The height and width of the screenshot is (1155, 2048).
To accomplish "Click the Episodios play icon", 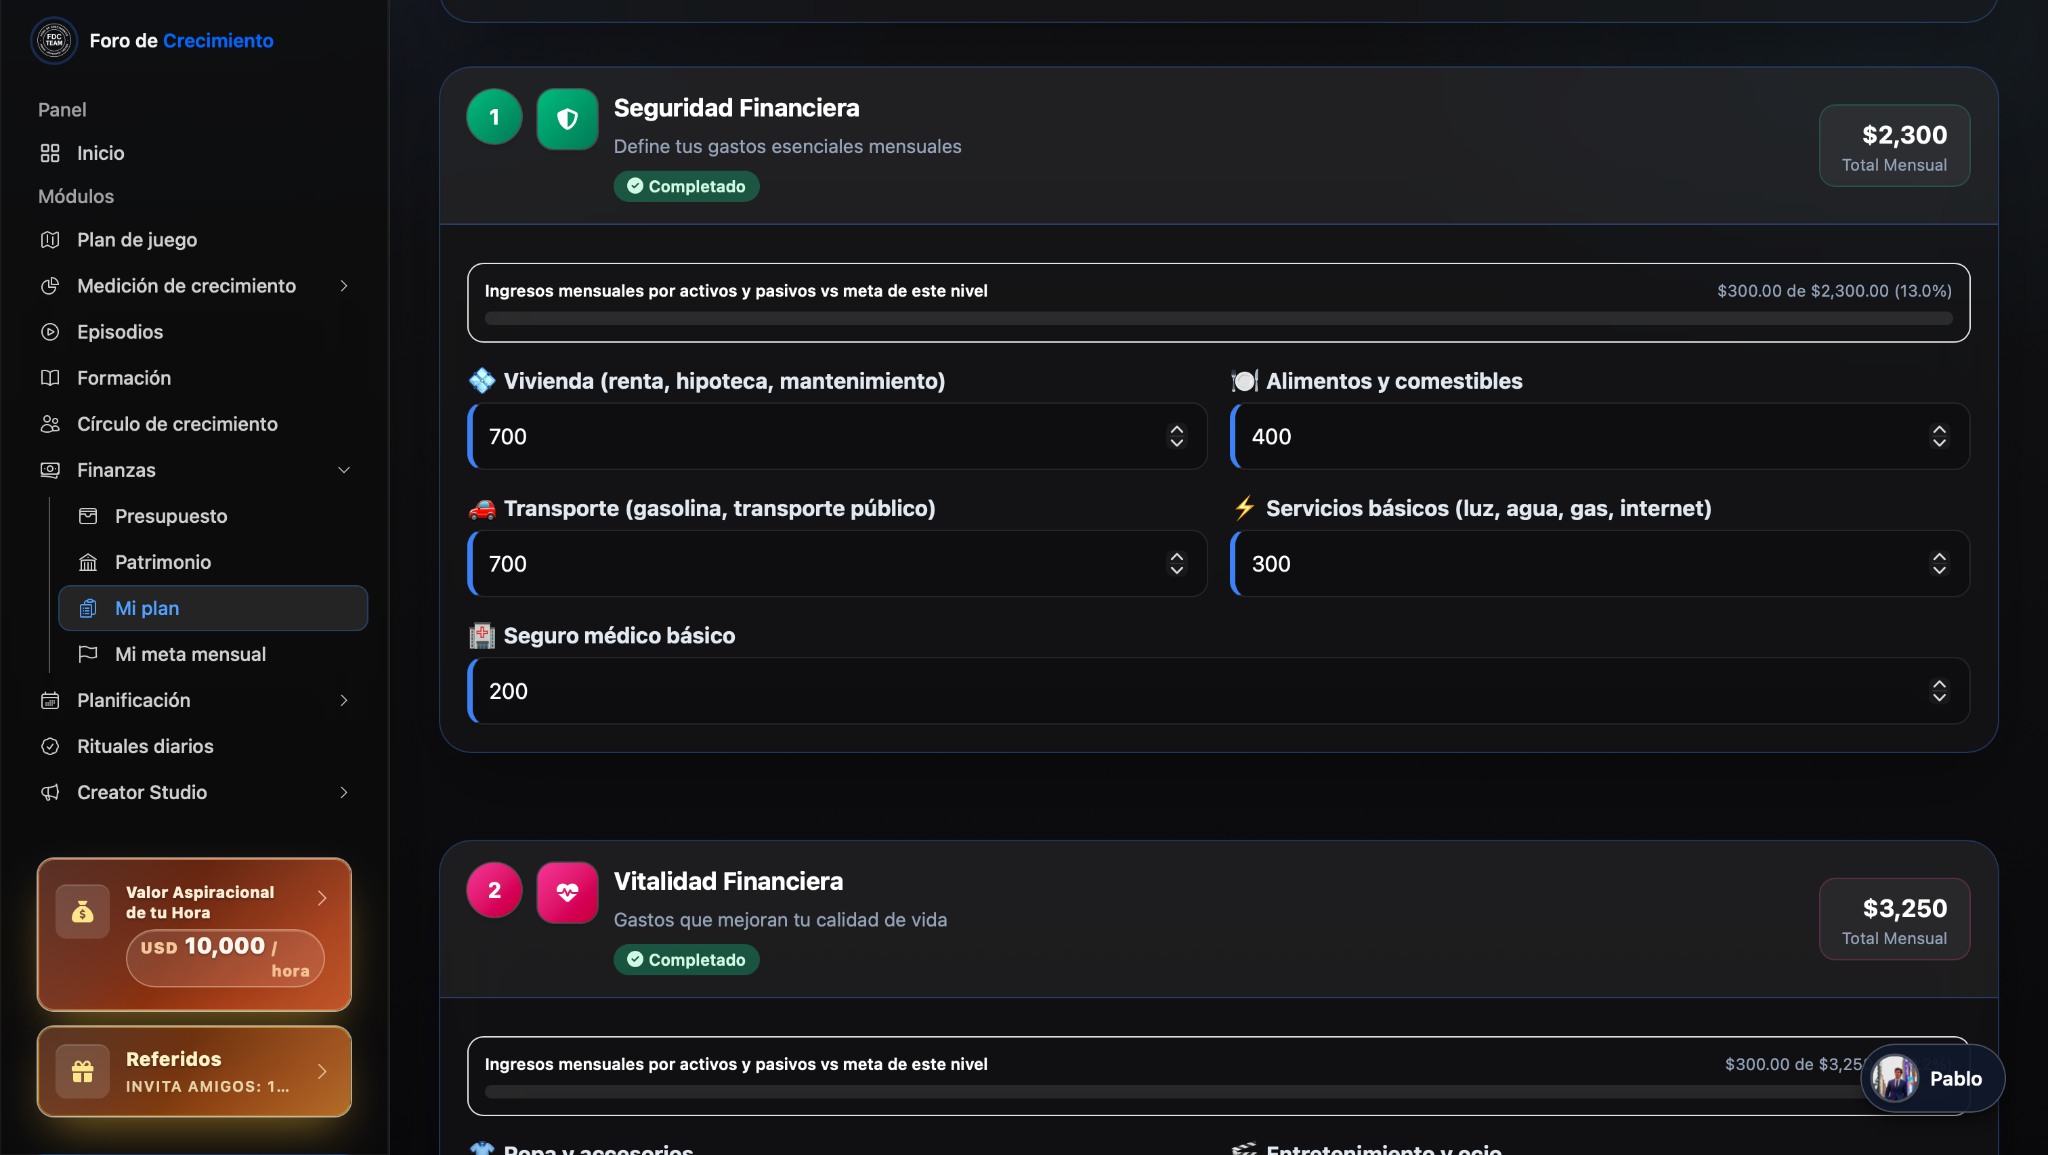I will (50, 332).
